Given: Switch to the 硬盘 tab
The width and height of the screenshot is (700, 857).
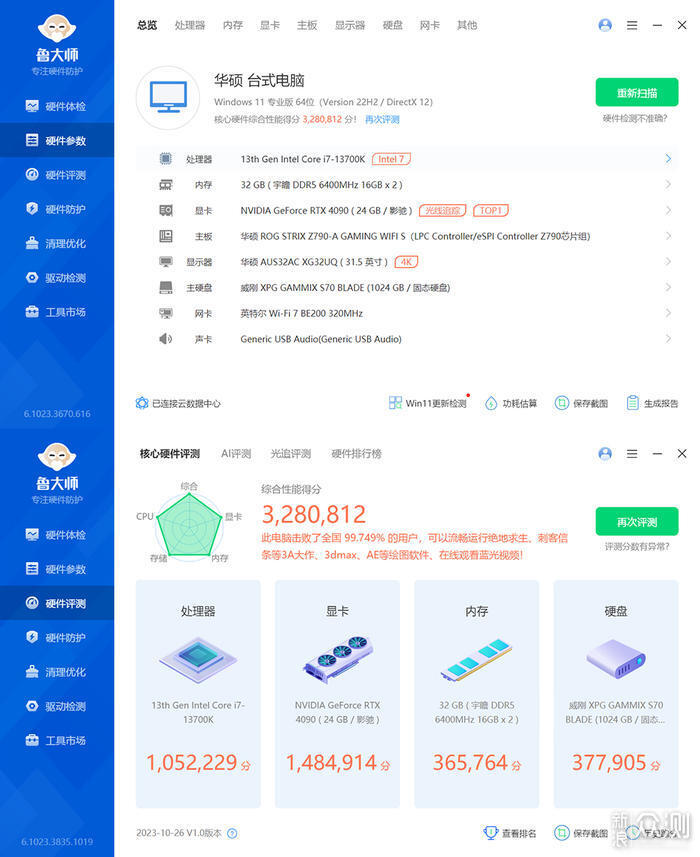Looking at the screenshot, I should tap(392, 25).
